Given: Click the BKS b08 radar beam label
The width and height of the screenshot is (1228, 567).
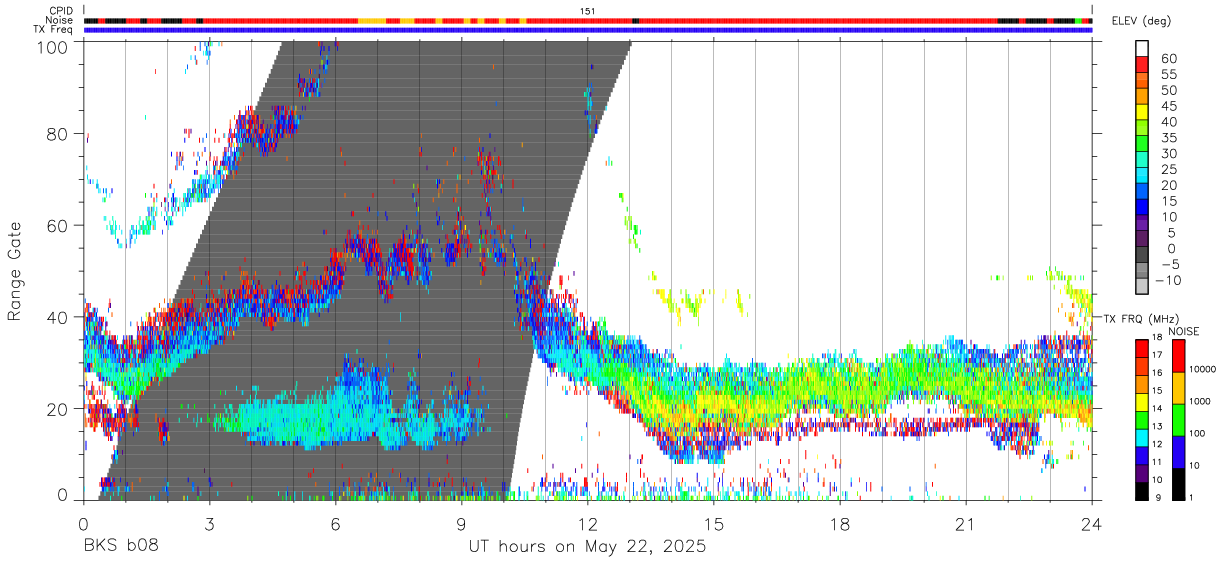Looking at the screenshot, I should [120, 547].
